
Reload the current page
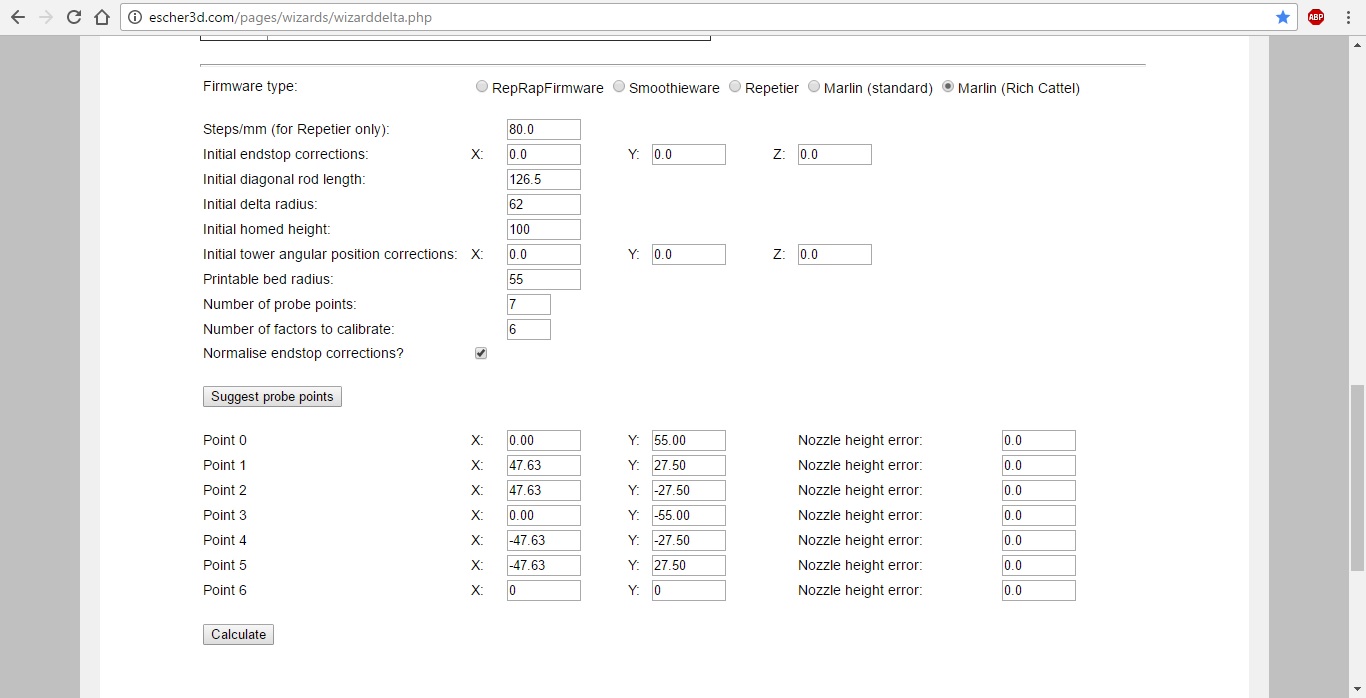(x=73, y=17)
